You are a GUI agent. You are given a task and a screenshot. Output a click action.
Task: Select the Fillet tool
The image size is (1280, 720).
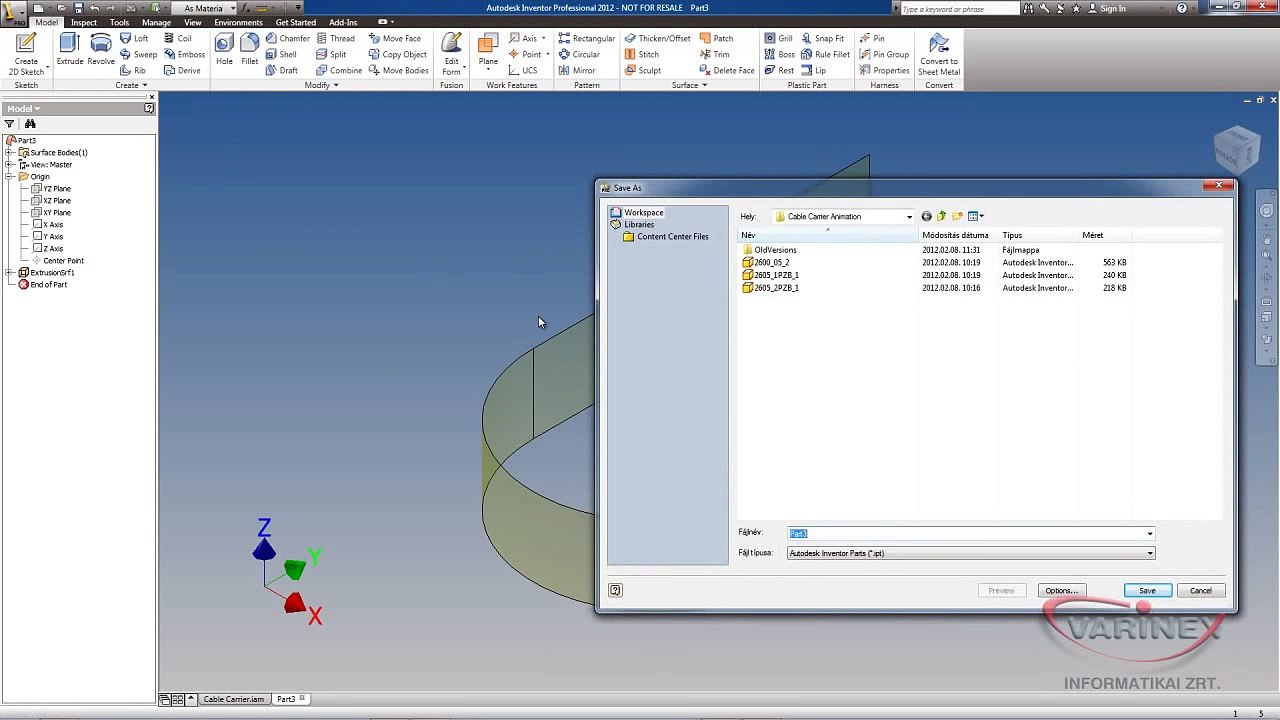[x=249, y=50]
